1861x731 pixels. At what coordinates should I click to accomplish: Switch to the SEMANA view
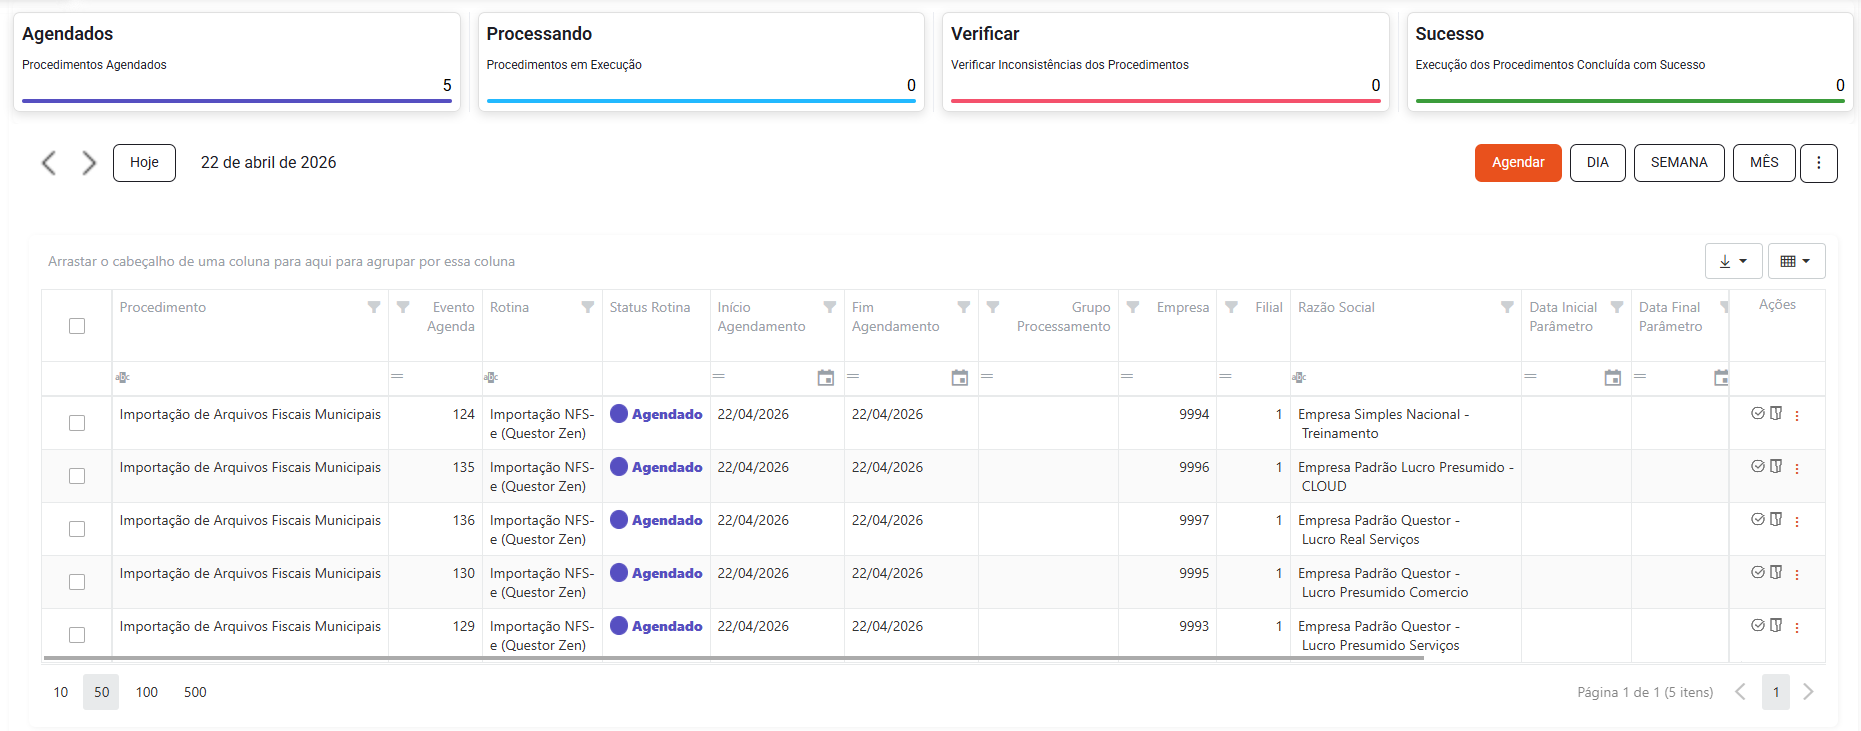[x=1678, y=163]
